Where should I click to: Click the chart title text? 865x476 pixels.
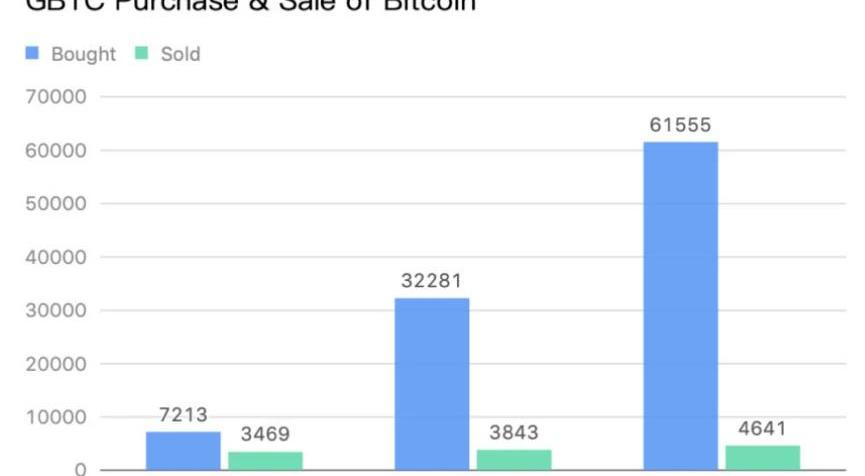[251, 6]
